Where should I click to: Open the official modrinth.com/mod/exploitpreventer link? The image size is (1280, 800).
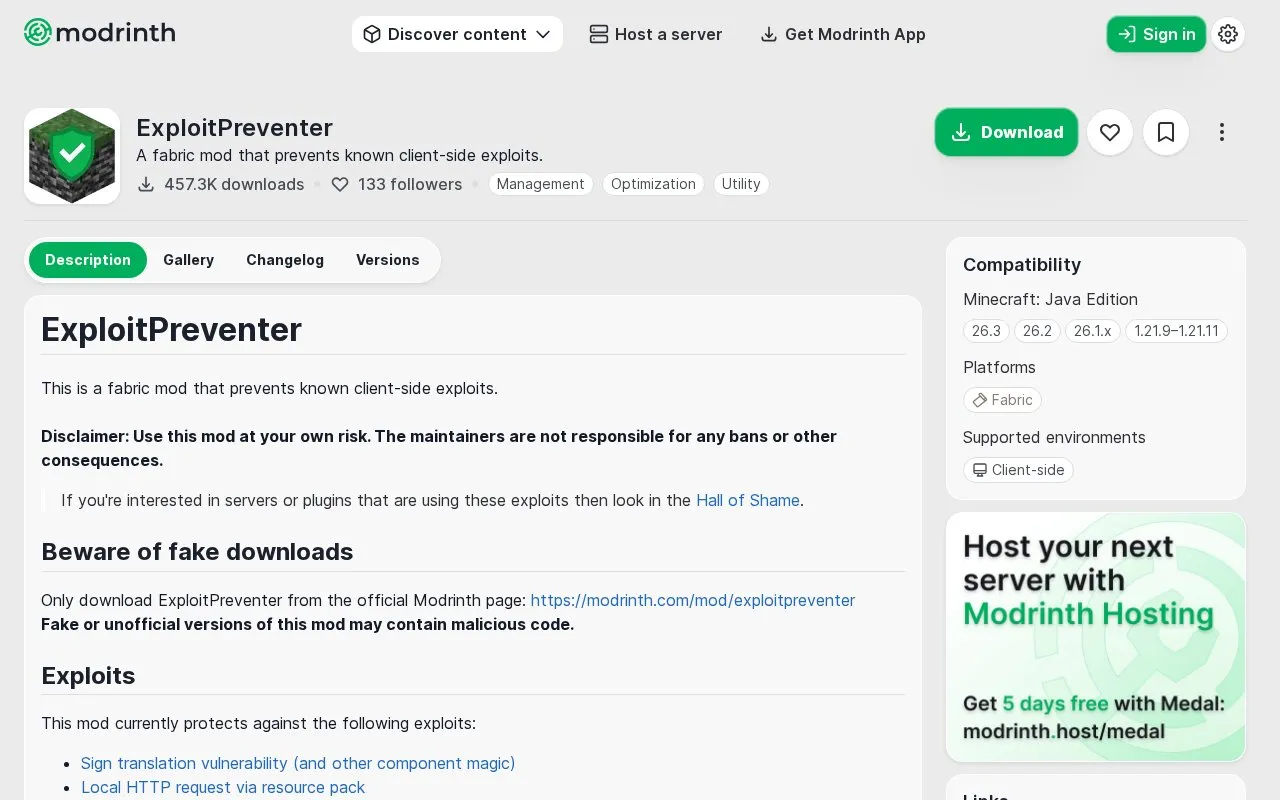[693, 600]
